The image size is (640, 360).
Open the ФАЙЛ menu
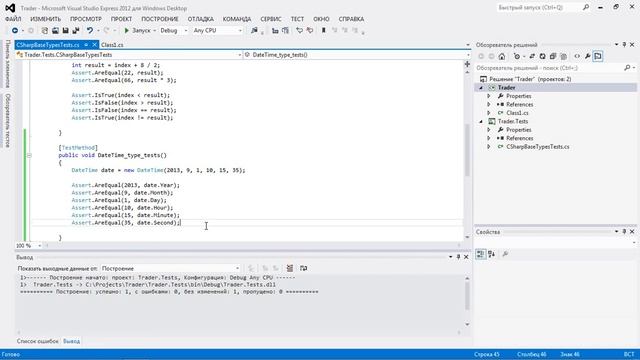pos(13,19)
